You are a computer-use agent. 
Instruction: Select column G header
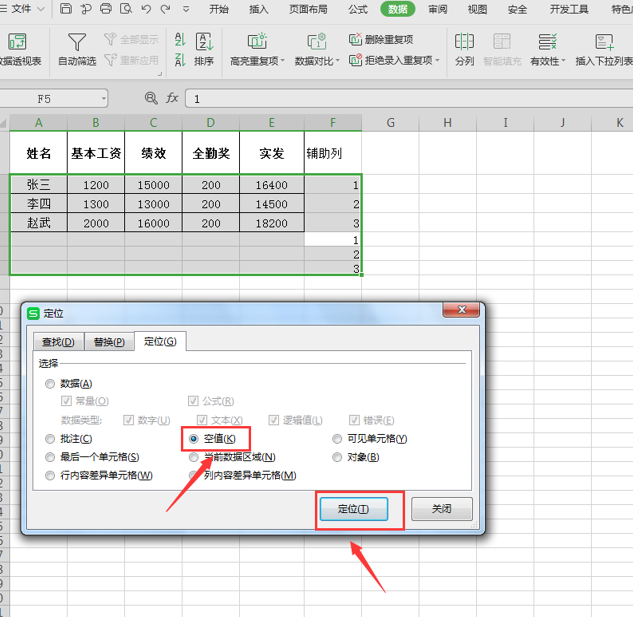click(x=390, y=122)
